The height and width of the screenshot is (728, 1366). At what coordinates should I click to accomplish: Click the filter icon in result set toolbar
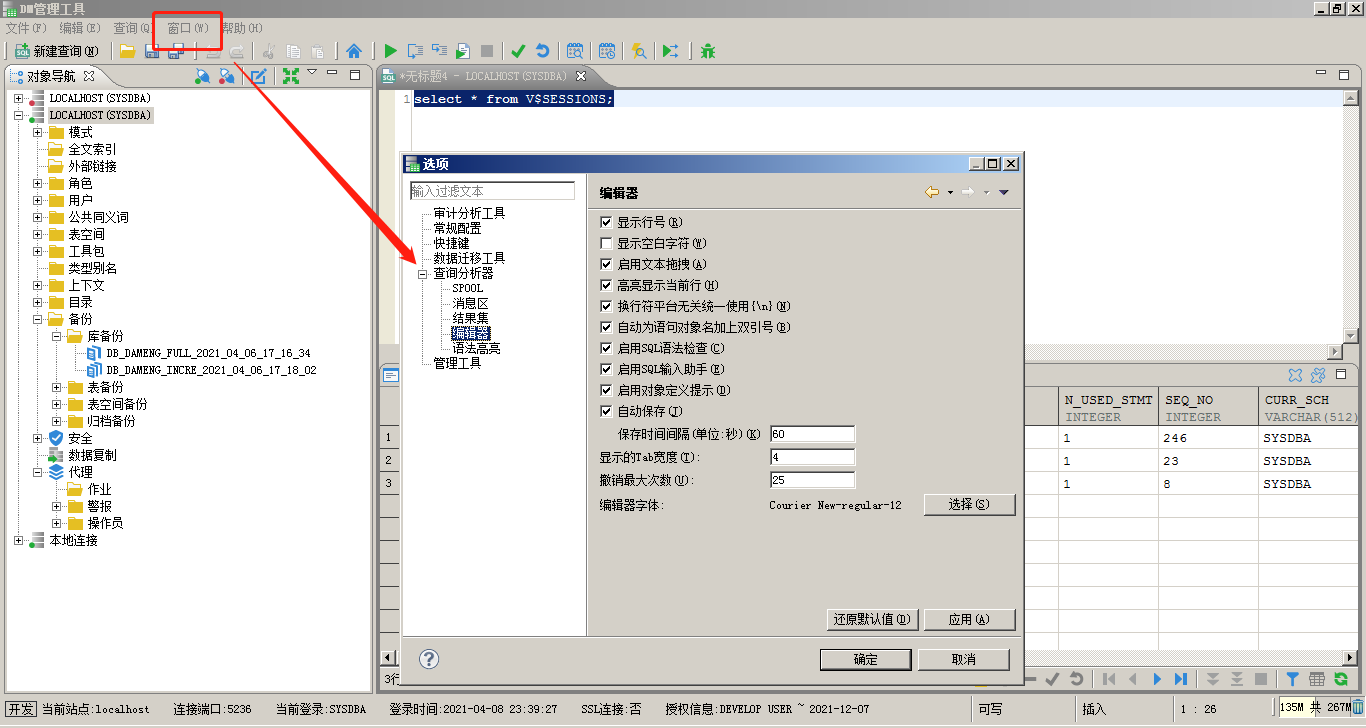point(1293,679)
